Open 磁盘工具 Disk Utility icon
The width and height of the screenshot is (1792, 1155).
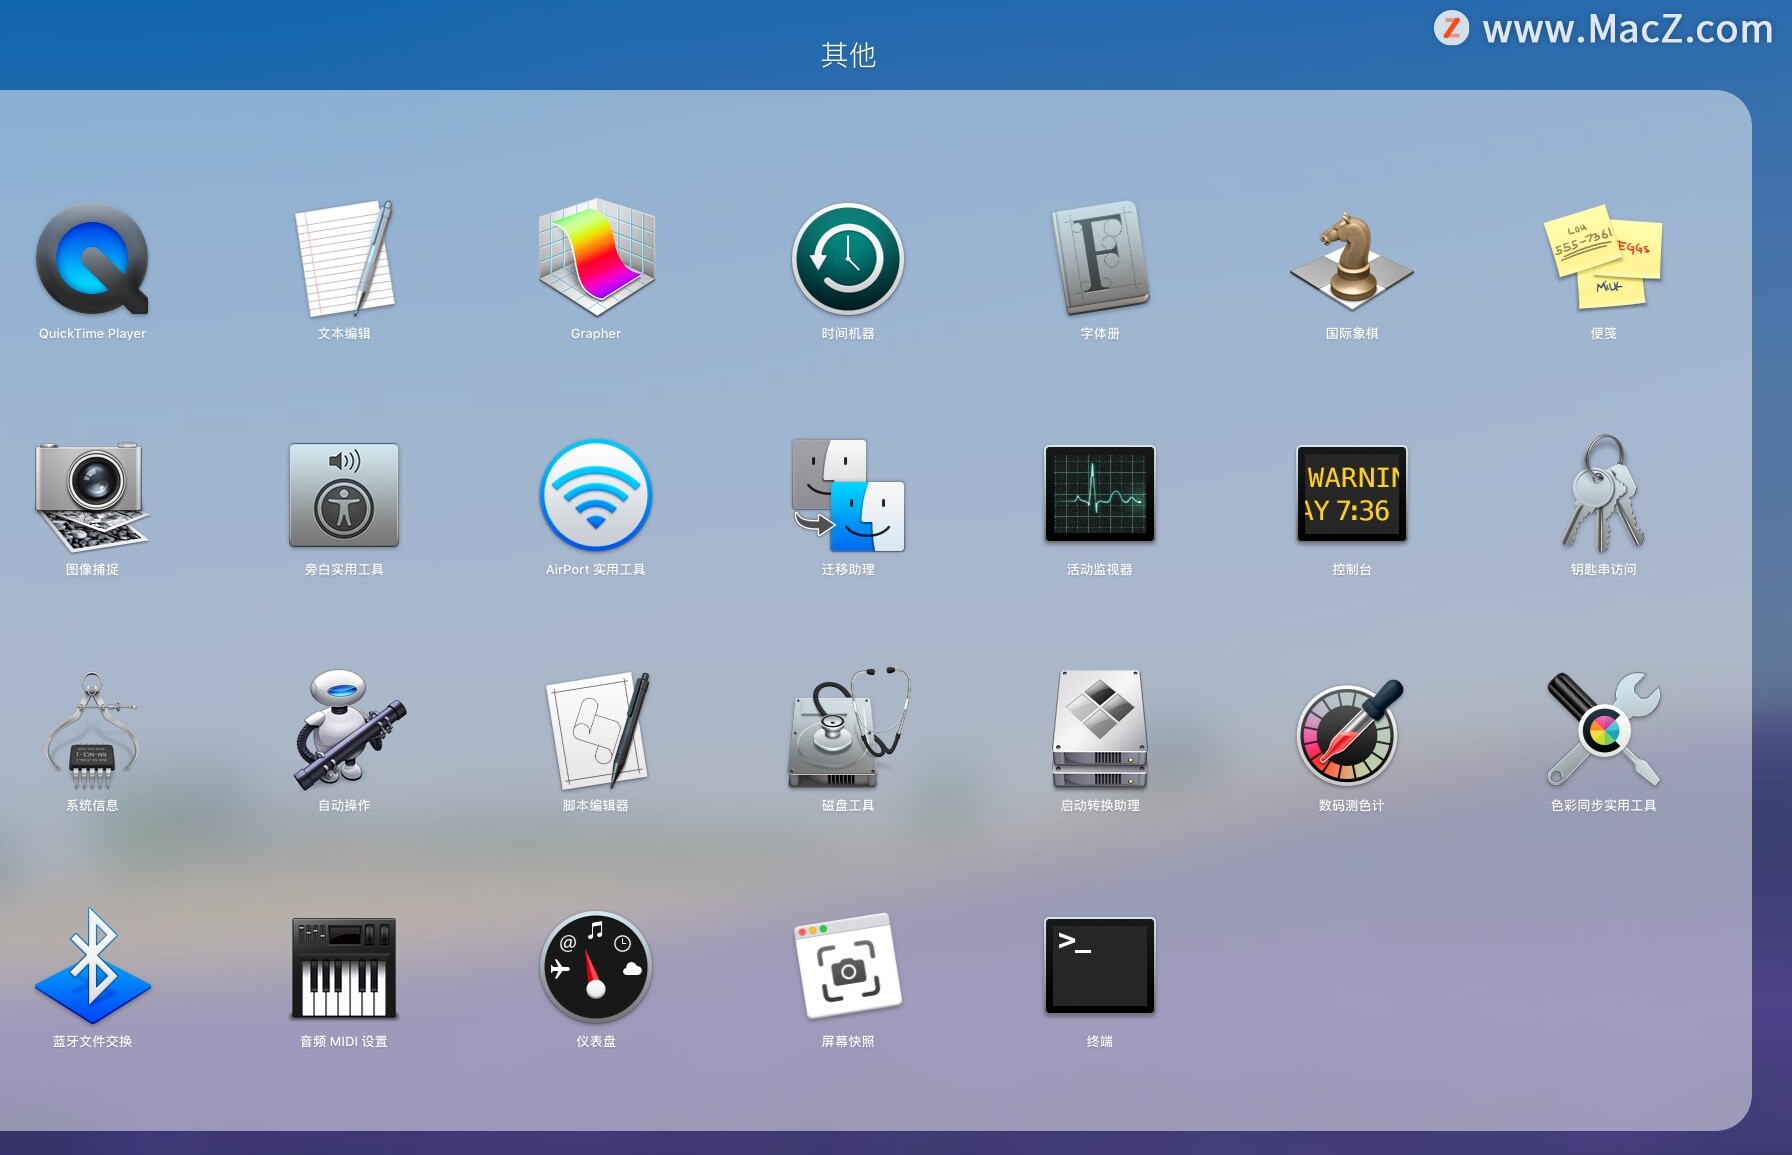pos(850,729)
